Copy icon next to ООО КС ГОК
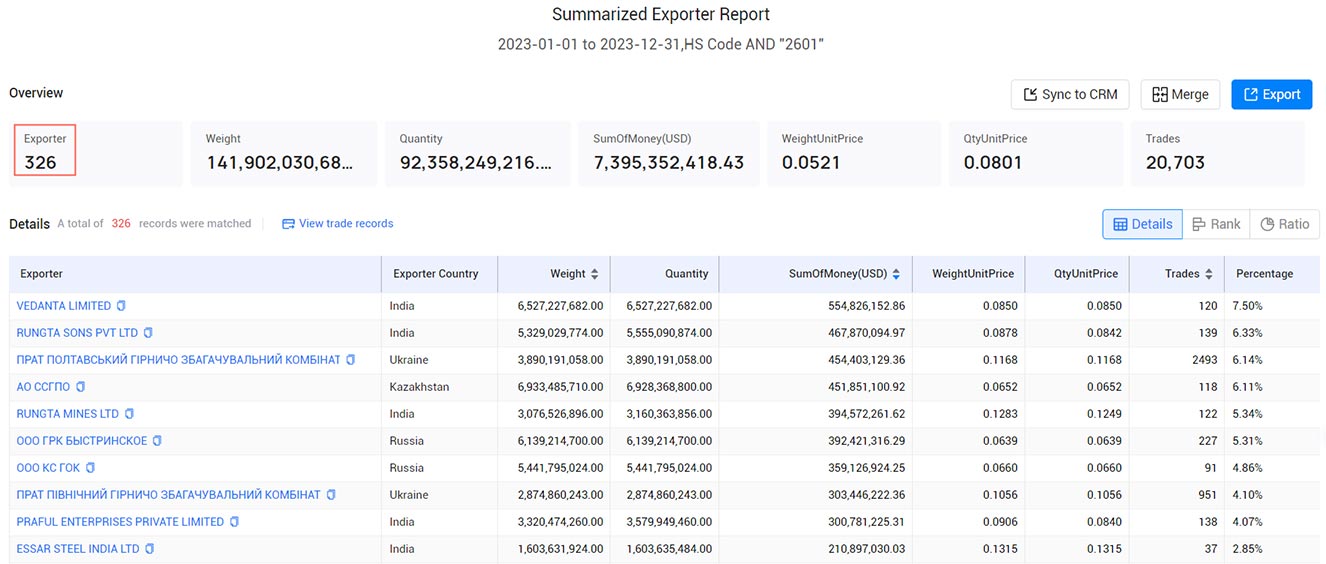The height and width of the screenshot is (564, 1326). coord(90,468)
